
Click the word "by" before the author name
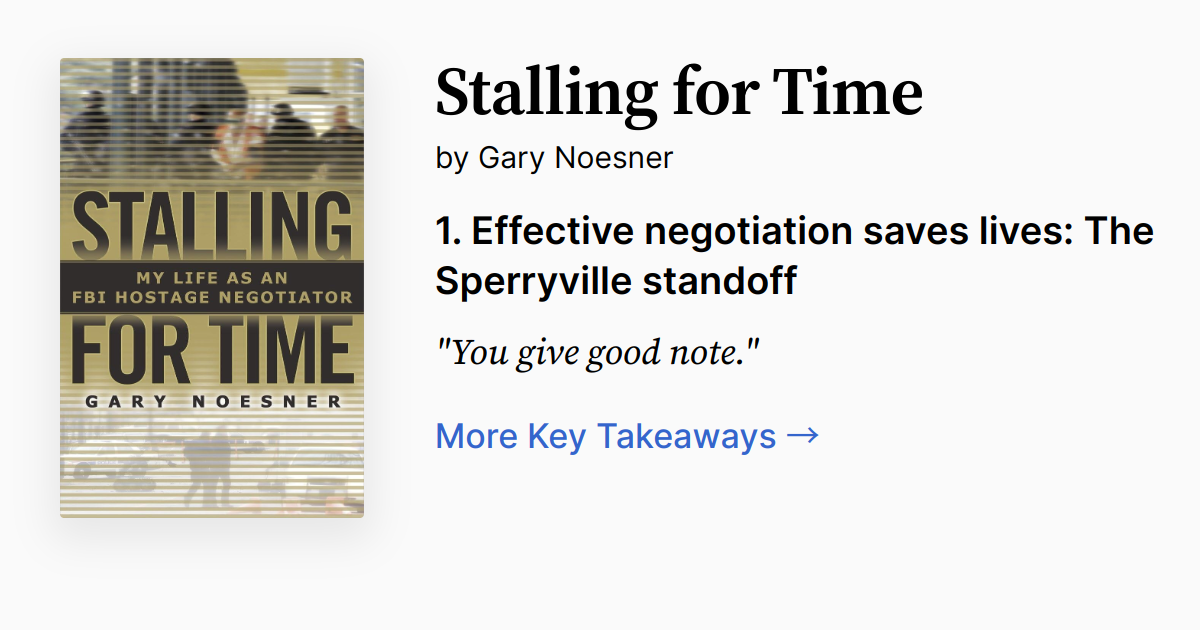[452, 159]
